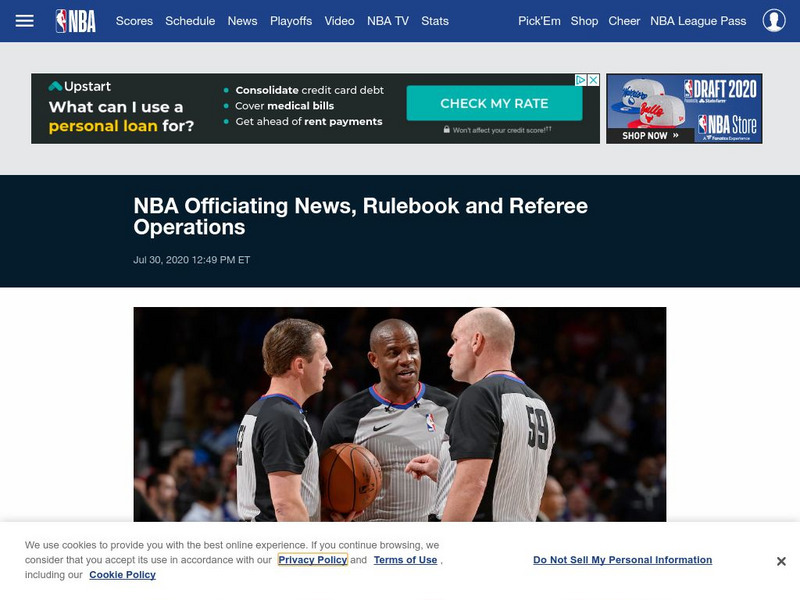Open the Privacy Policy link
Viewport: 800px width, 600px height.
(313, 560)
